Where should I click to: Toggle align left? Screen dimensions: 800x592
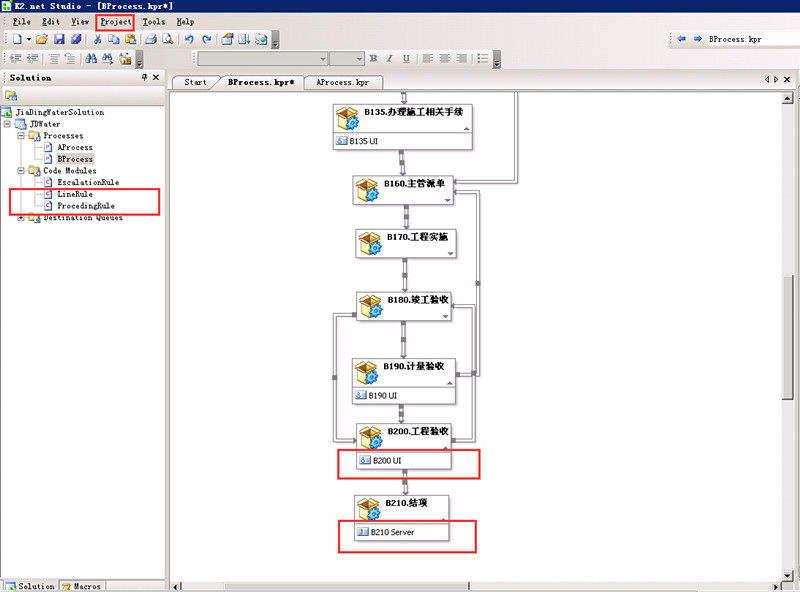point(428,58)
